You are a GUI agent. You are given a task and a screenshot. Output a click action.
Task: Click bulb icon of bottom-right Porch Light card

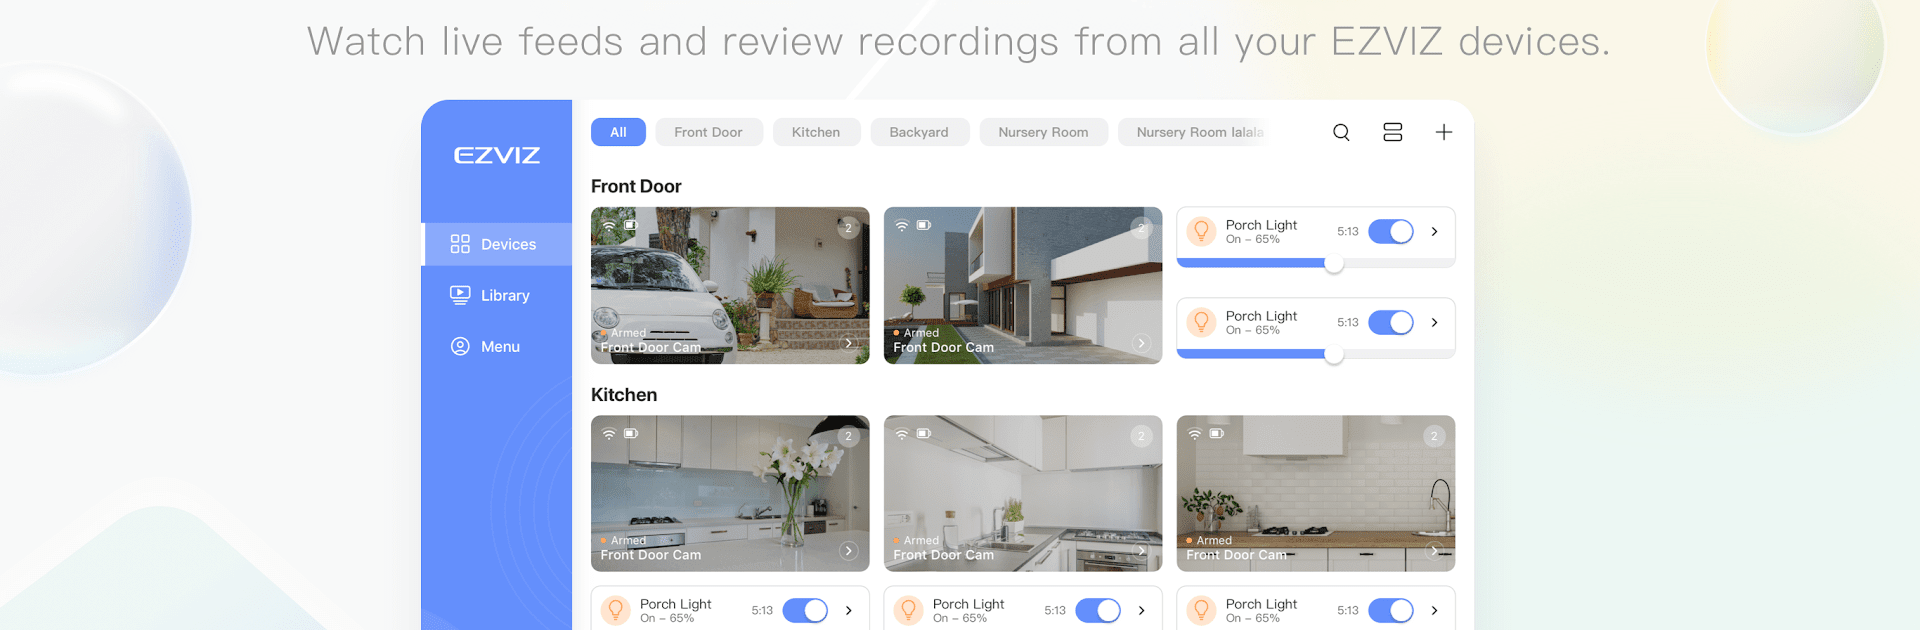(x=1201, y=610)
